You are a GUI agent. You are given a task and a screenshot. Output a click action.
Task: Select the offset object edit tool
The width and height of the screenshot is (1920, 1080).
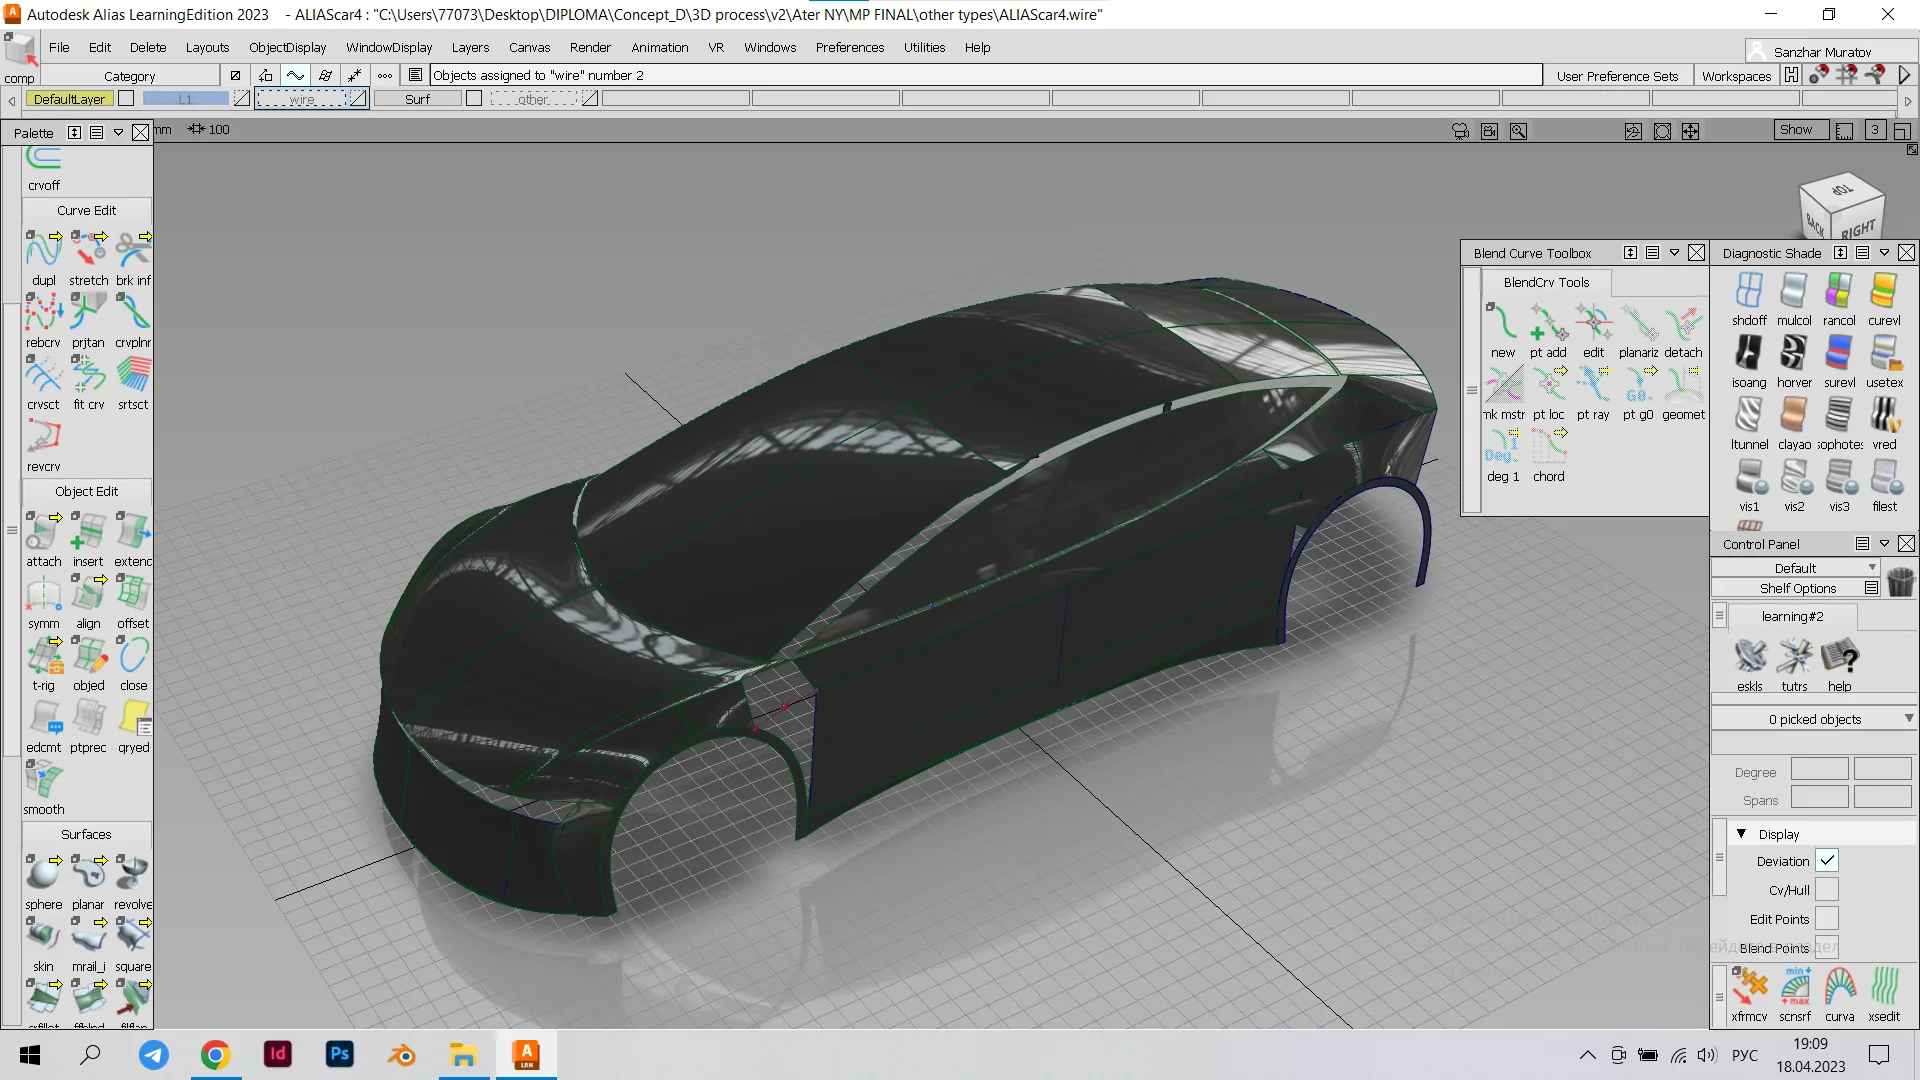[132, 594]
